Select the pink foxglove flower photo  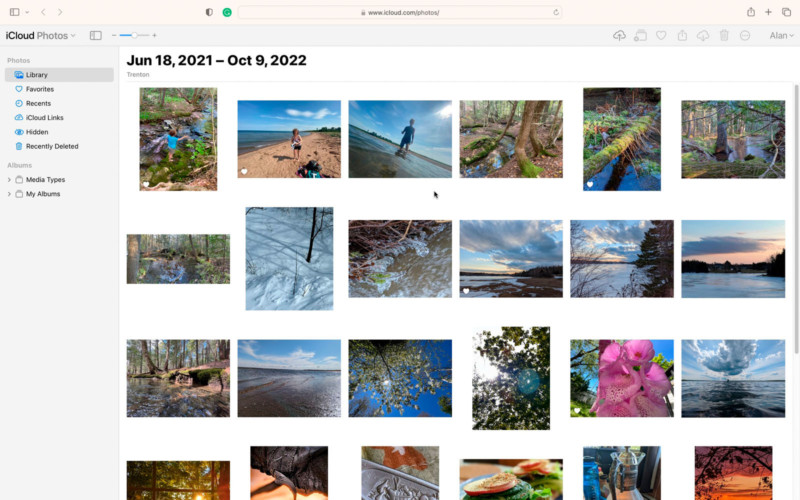[622, 378]
